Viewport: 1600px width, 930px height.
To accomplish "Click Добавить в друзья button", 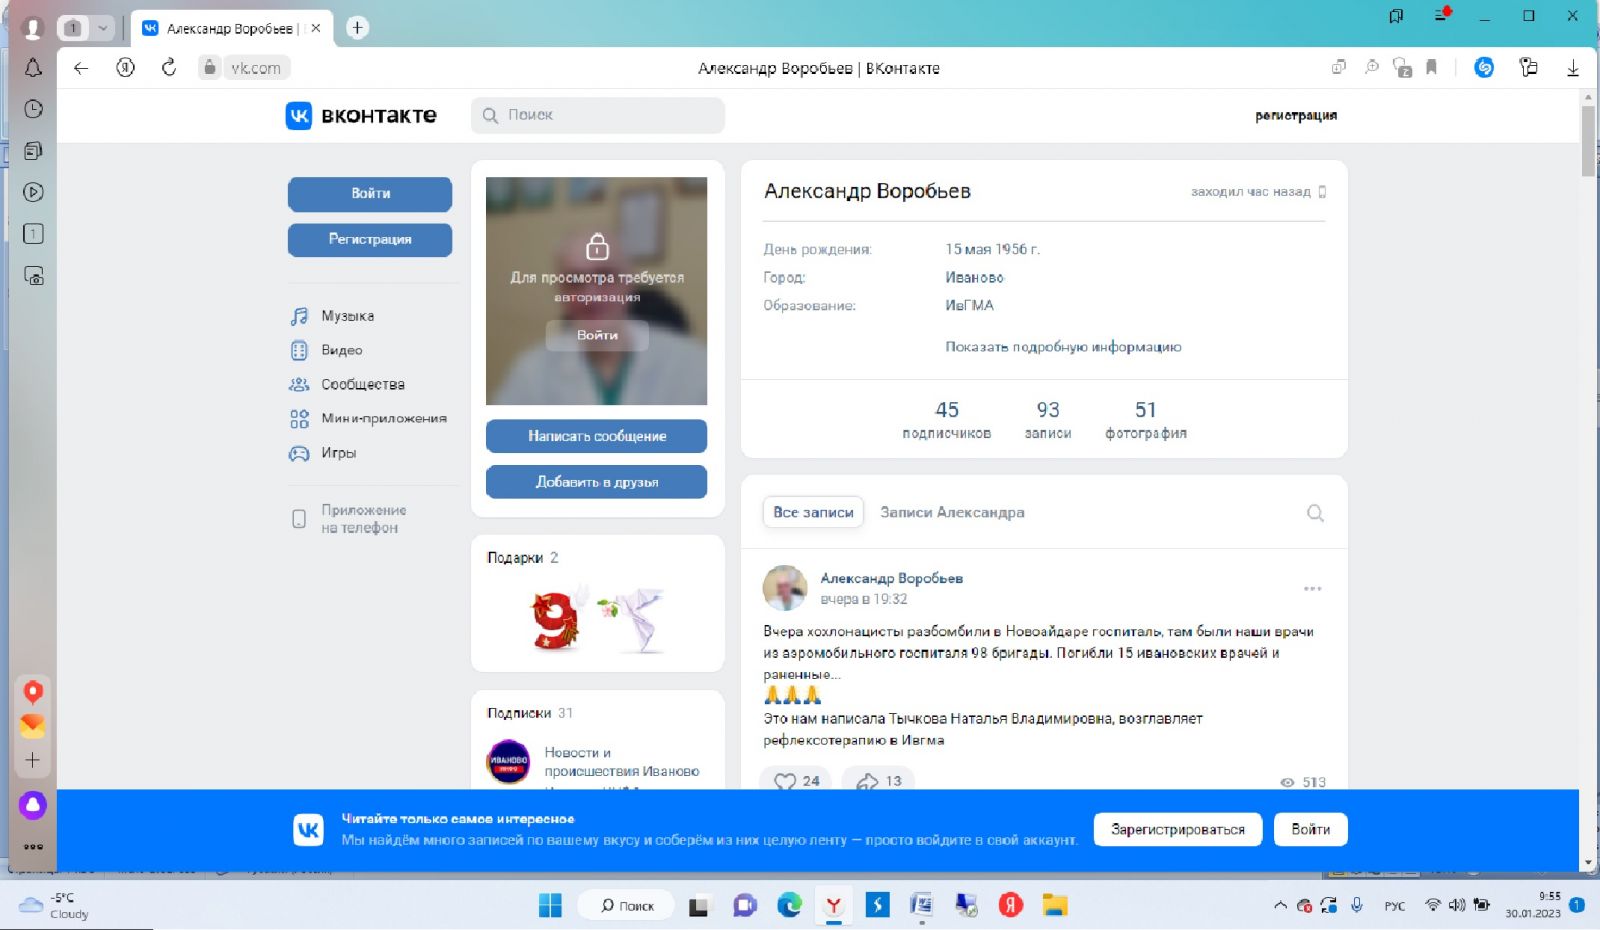I will pos(596,482).
